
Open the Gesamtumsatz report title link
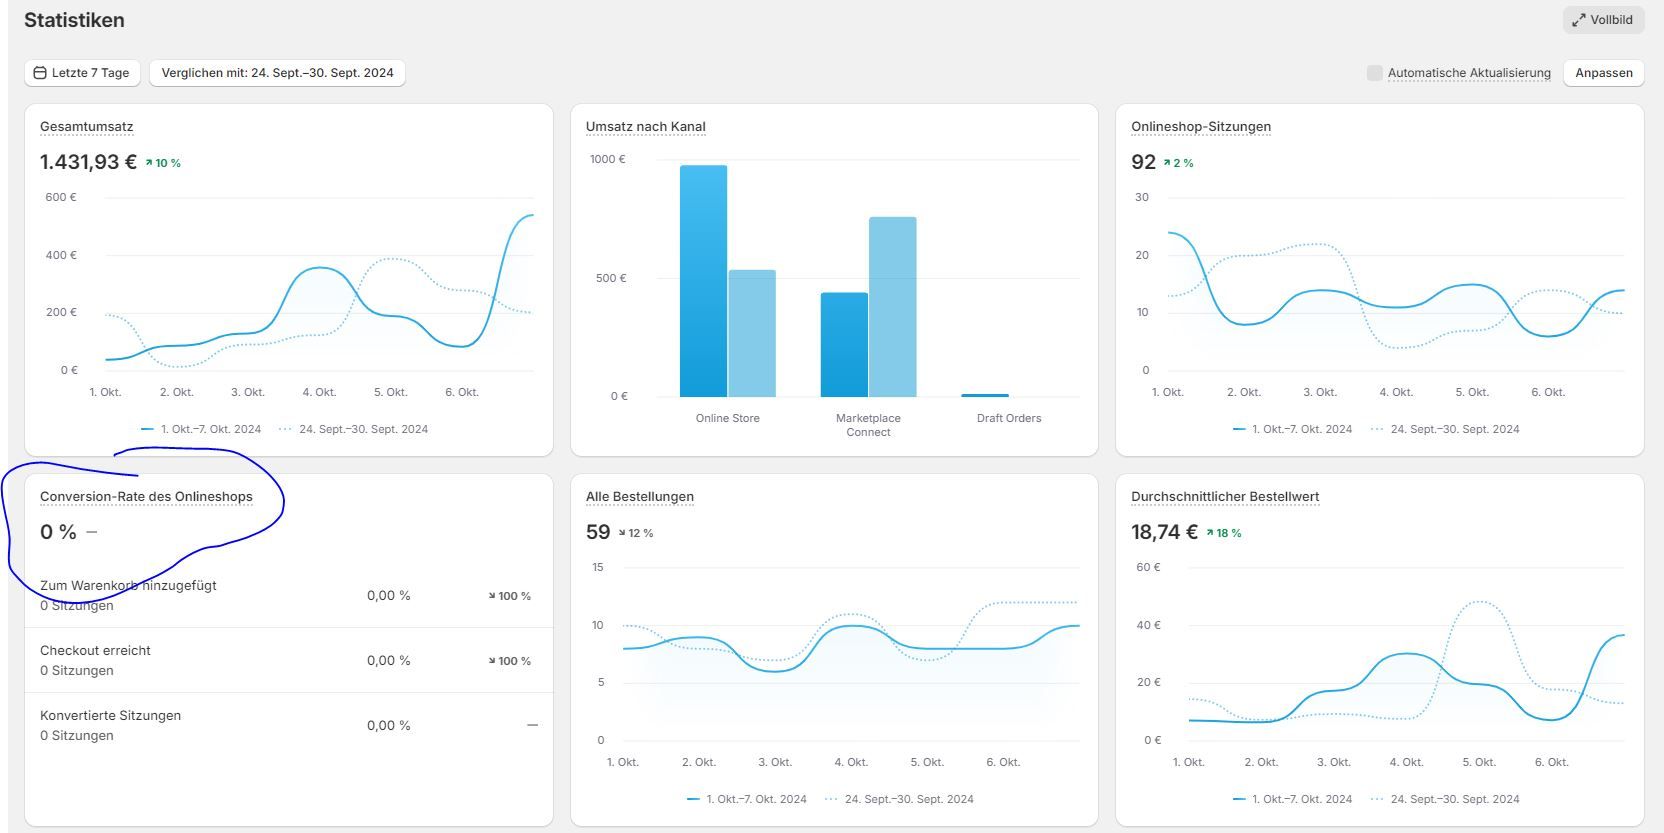[x=86, y=127]
